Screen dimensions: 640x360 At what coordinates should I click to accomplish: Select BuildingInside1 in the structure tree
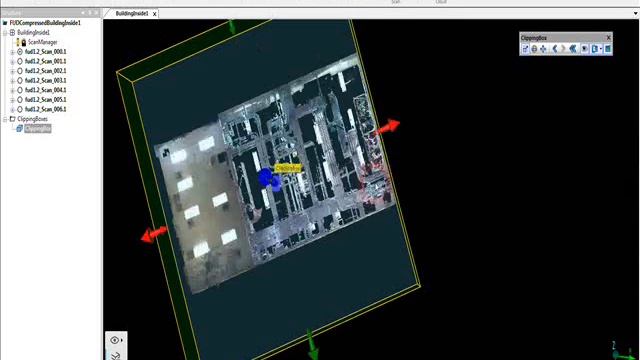point(33,32)
